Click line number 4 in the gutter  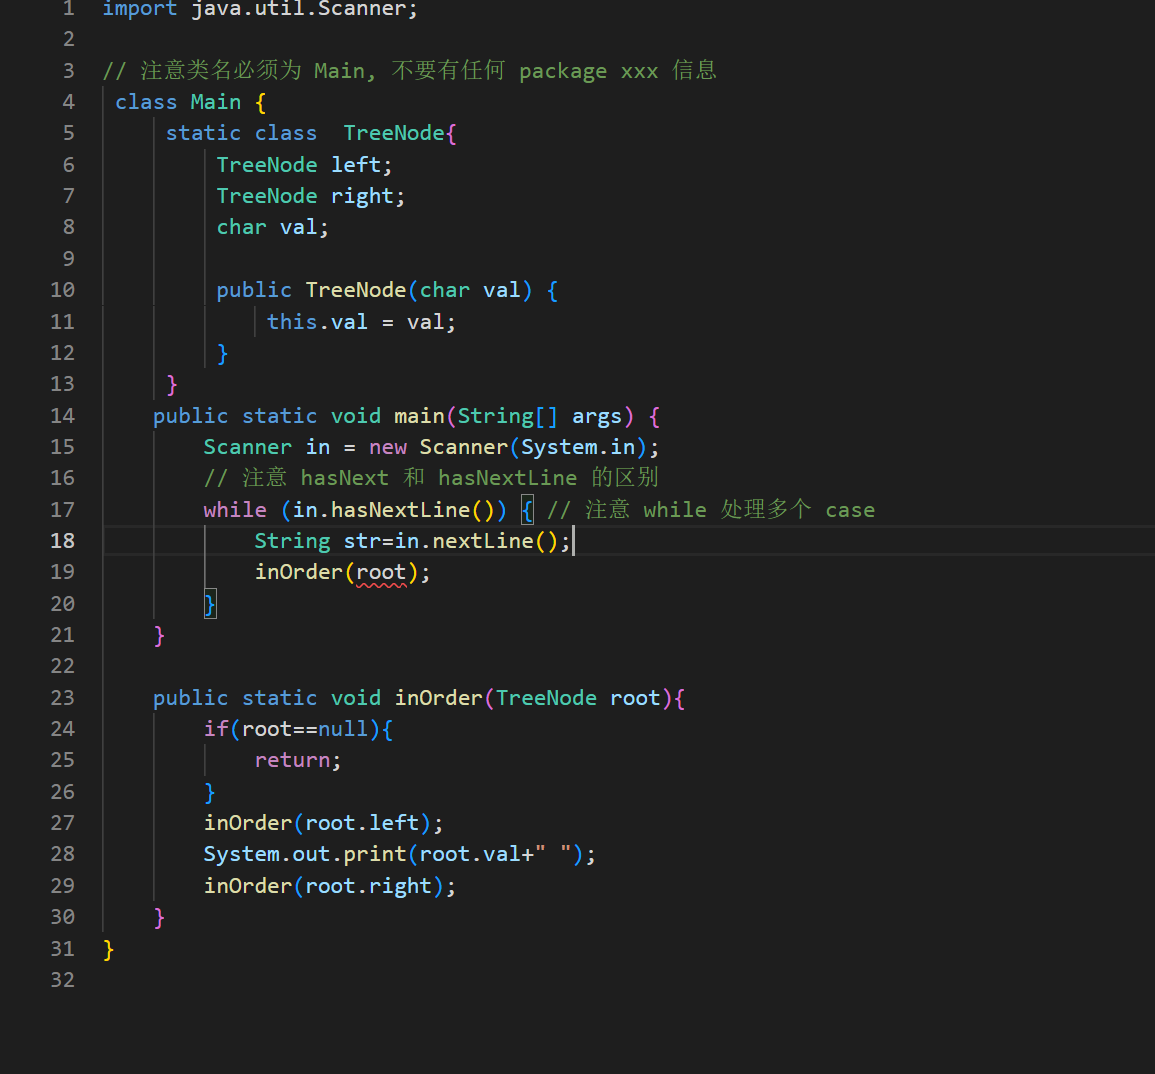coord(69,102)
